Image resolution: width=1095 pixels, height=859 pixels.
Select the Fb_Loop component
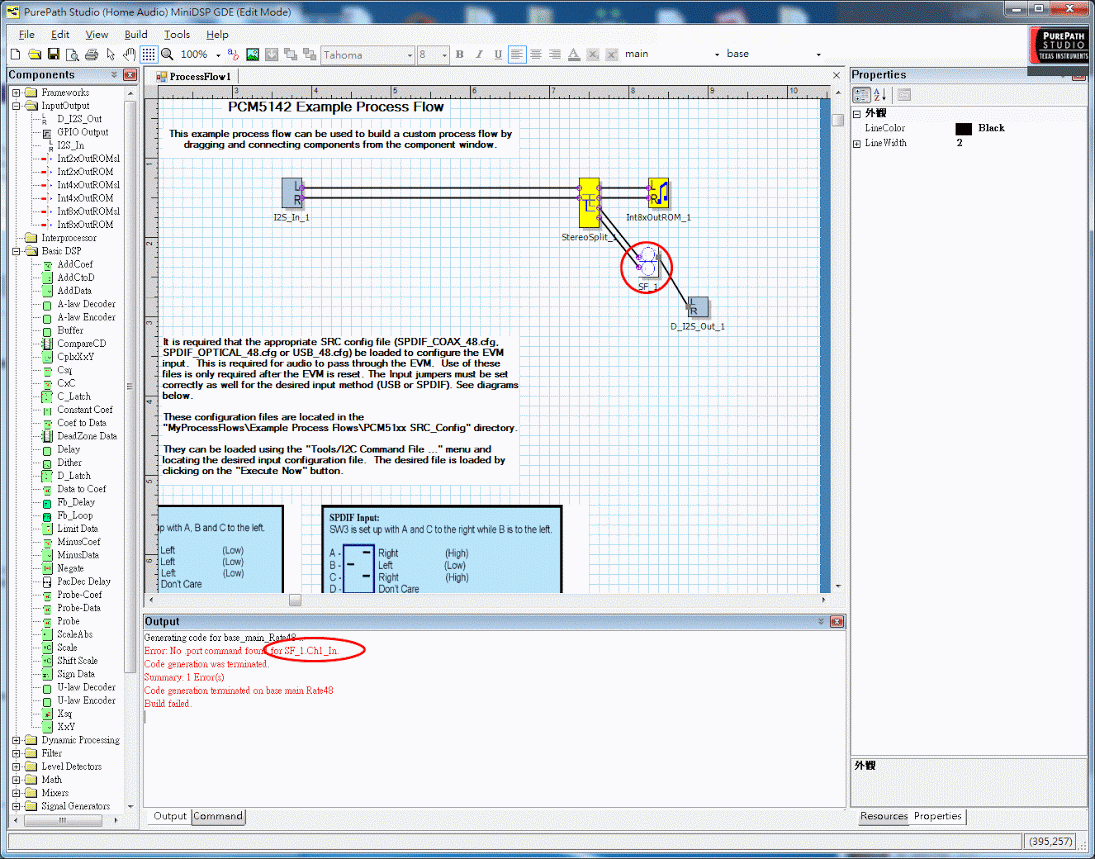75,515
